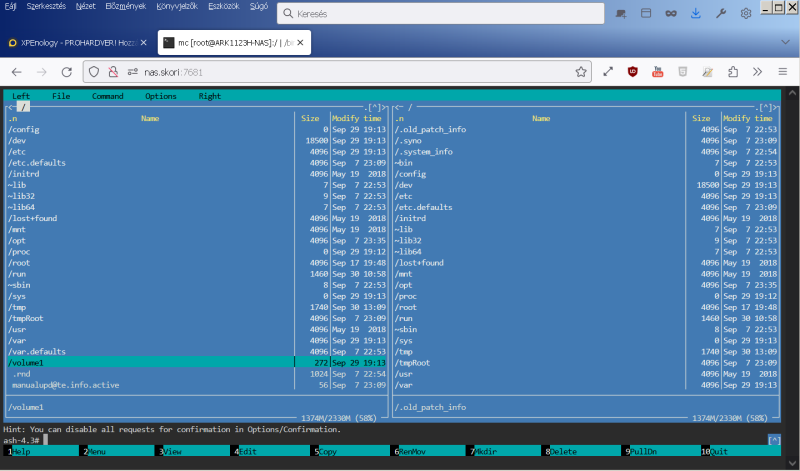This screenshot has width=800, height=471.
Task: Reload the nas.skori page
Action: (66, 72)
